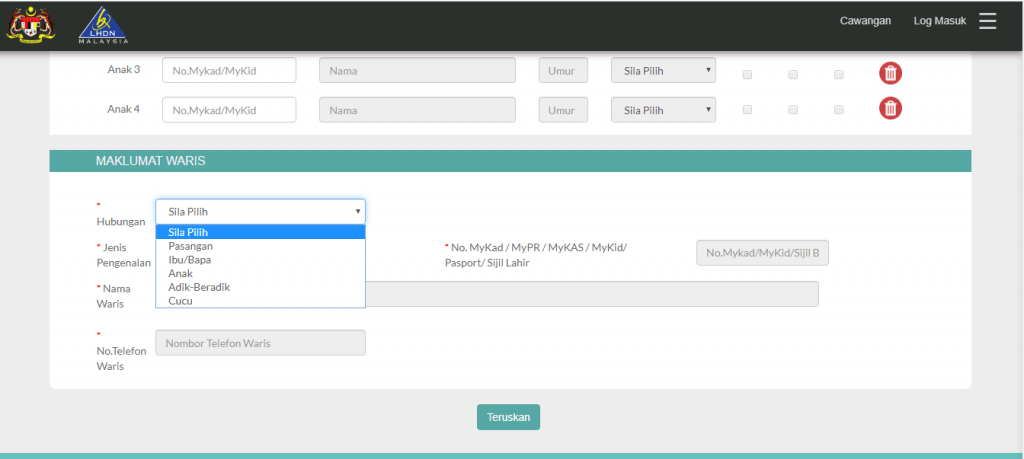Click the Jenis Pengenalan label
This screenshot has width=1024, height=459.
point(123,255)
